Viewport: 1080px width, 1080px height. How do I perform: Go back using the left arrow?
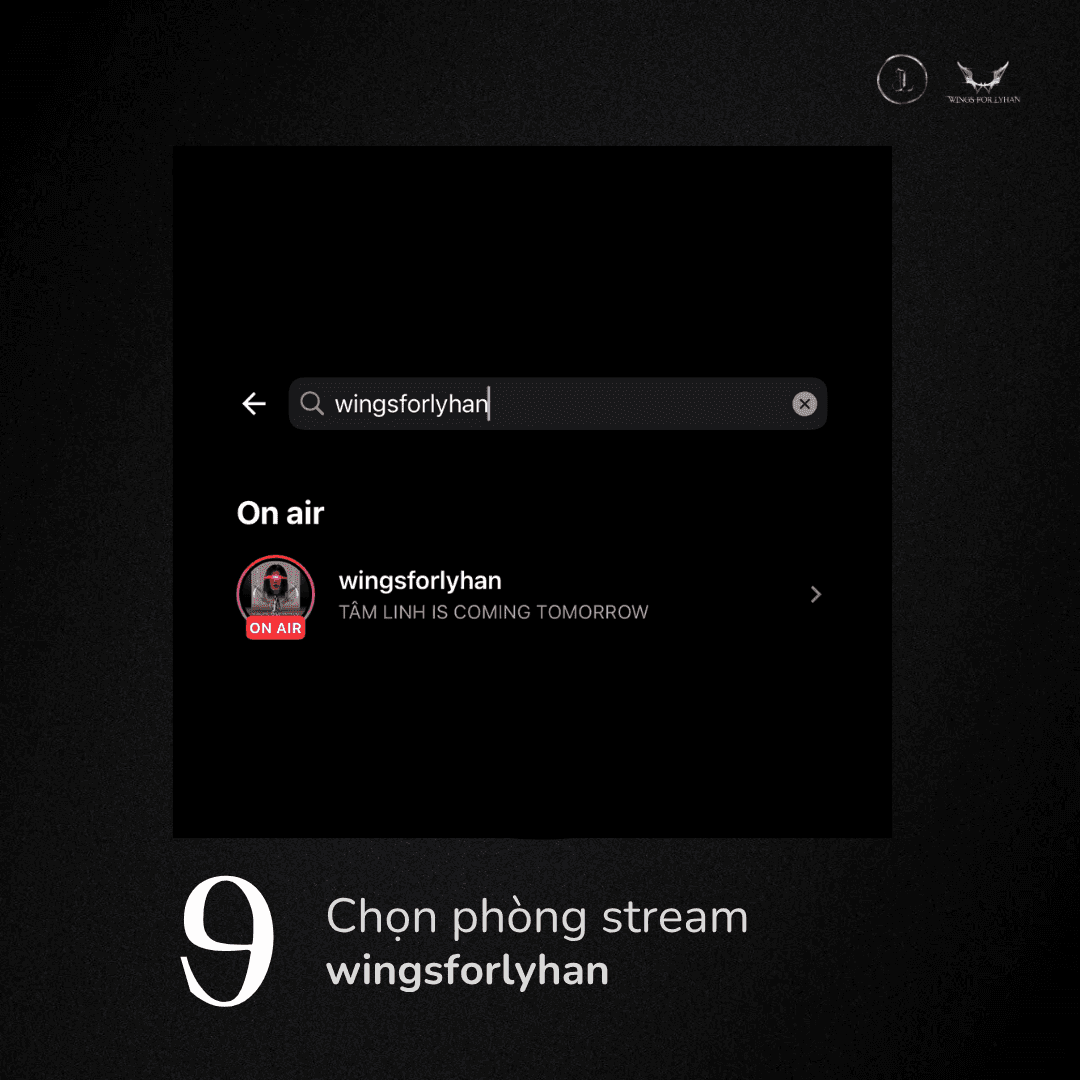[254, 404]
